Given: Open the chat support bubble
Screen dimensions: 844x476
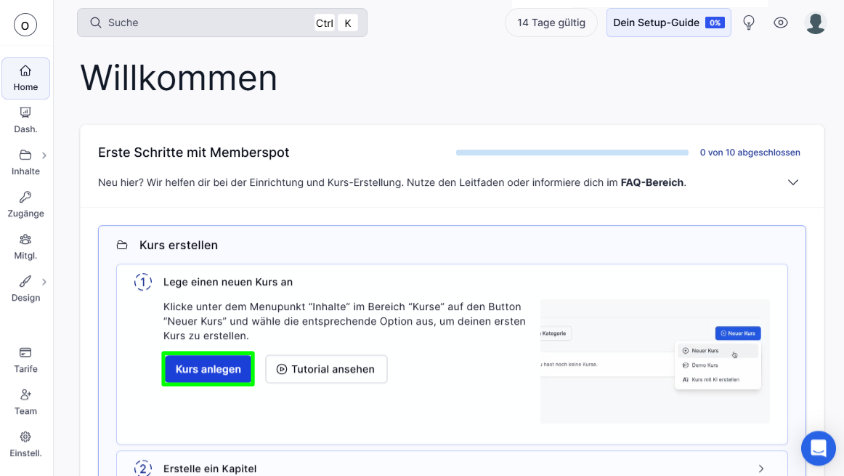Looking at the screenshot, I should tap(818, 448).
